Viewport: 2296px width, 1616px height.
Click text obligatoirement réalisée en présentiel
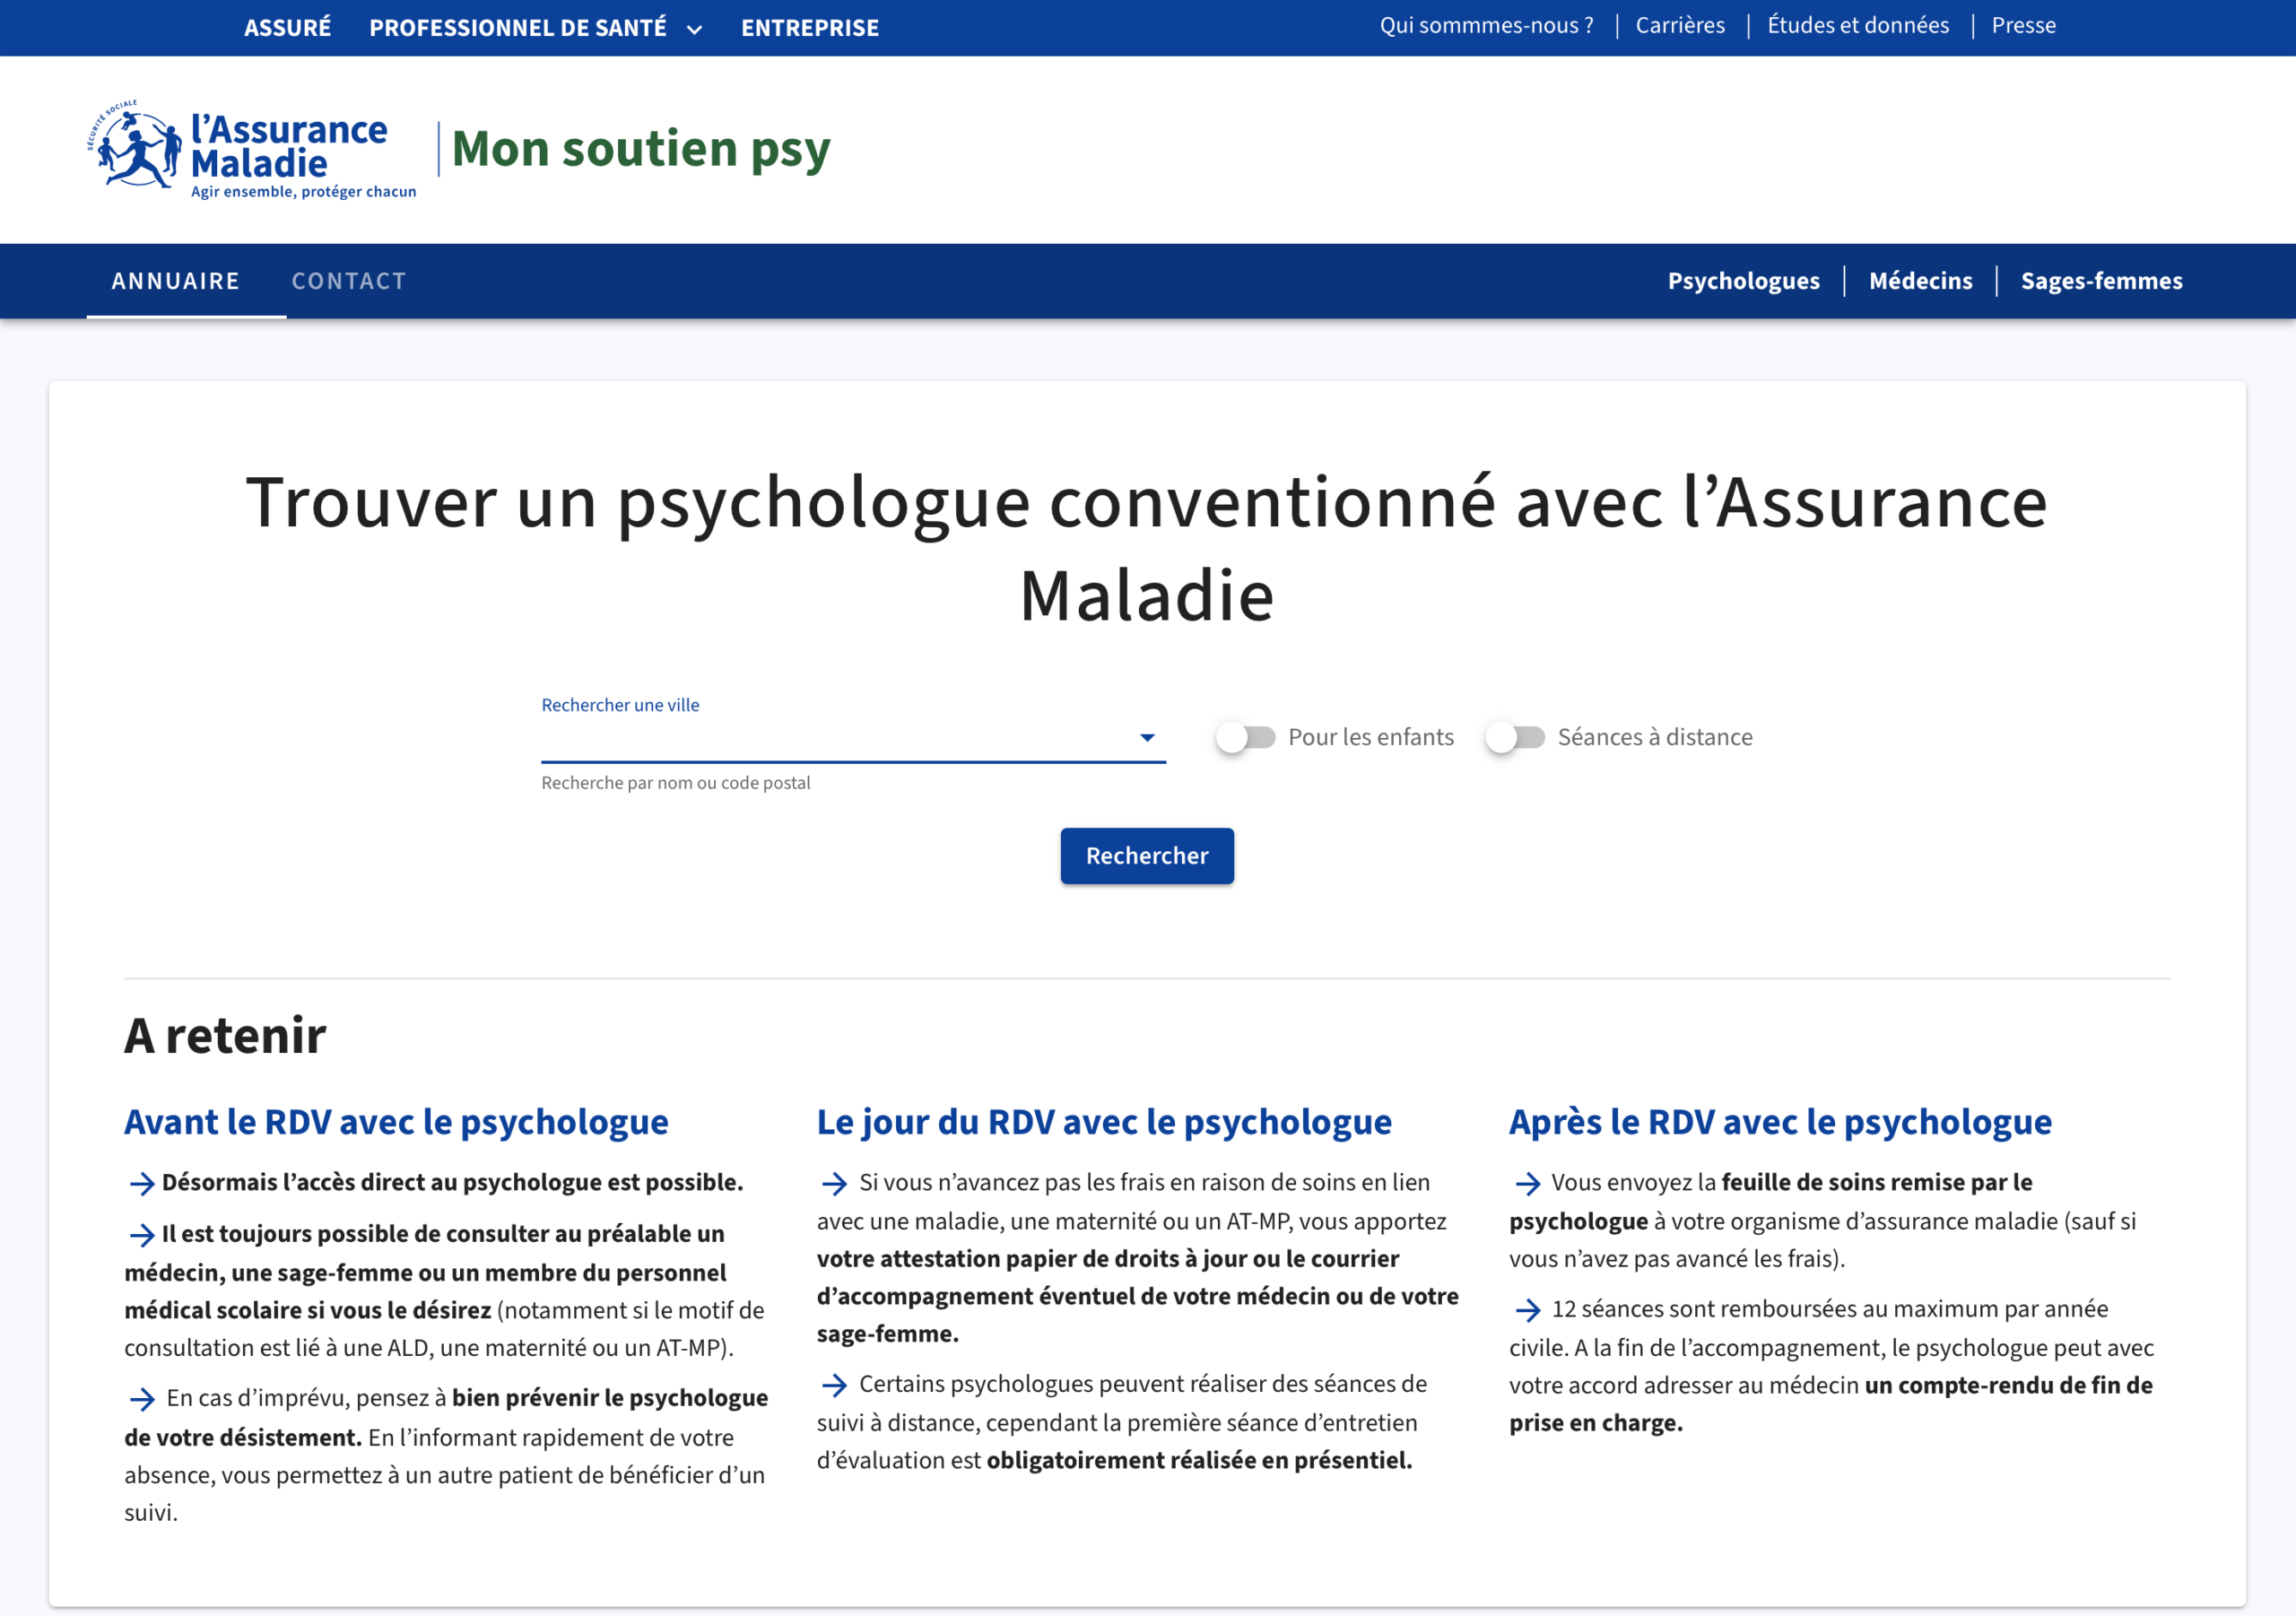tap(1199, 1460)
